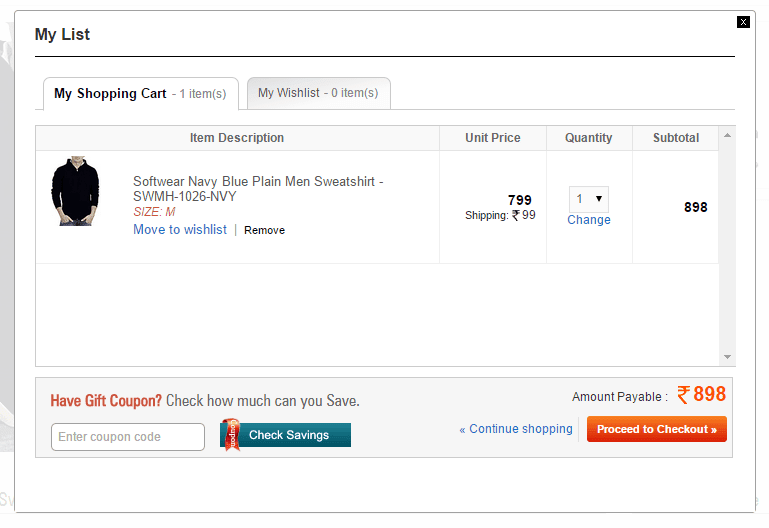769x528 pixels.
Task: Open the quantity dropdown
Action: (x=588, y=199)
